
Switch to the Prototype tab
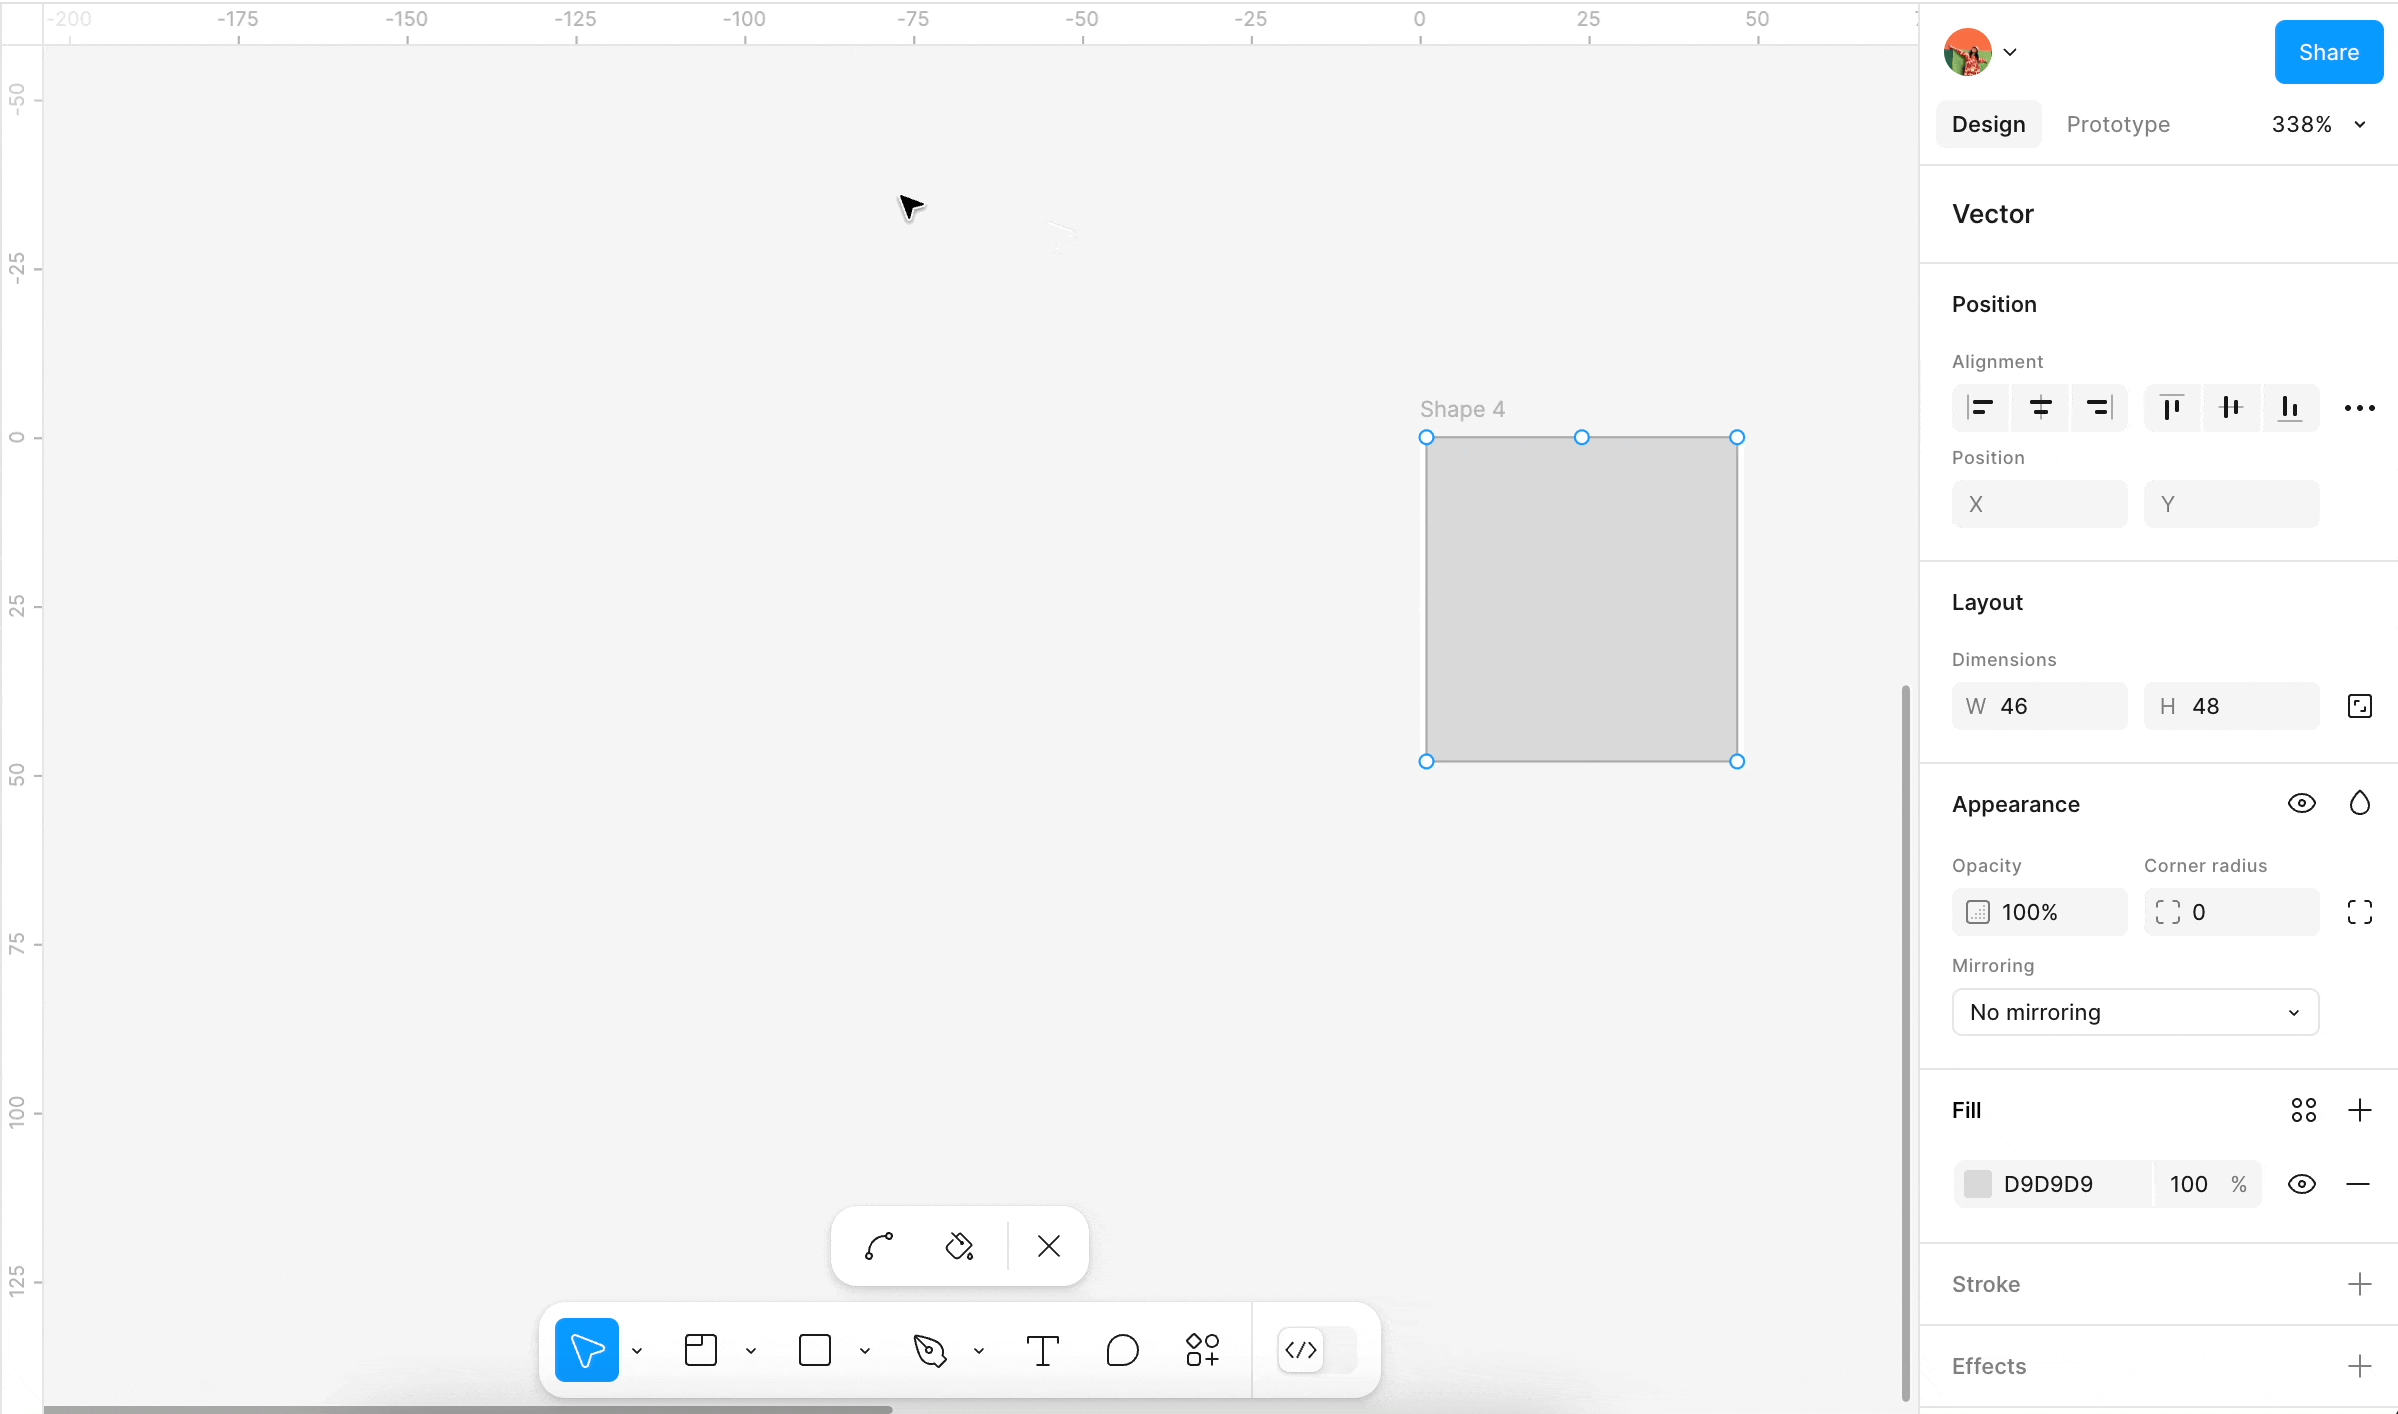pyautogui.click(x=2118, y=124)
